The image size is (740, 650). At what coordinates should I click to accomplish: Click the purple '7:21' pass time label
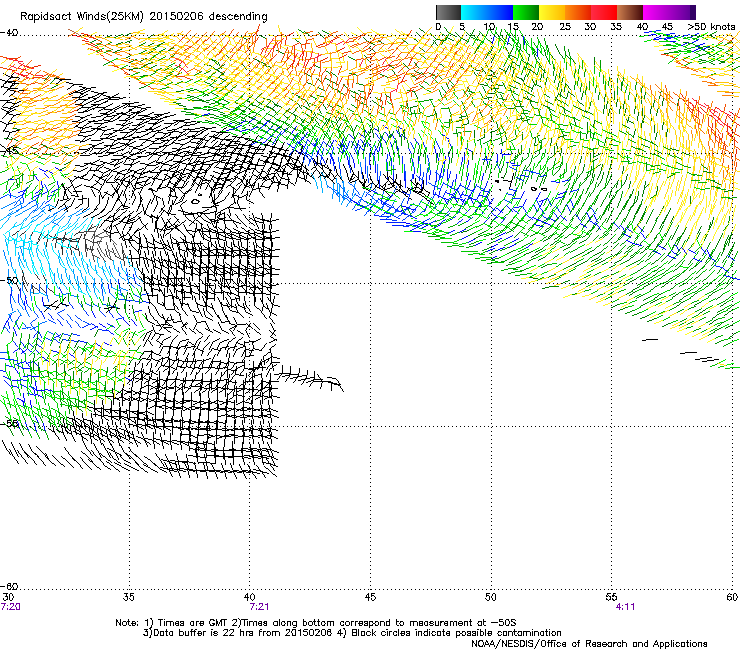(x=259, y=607)
